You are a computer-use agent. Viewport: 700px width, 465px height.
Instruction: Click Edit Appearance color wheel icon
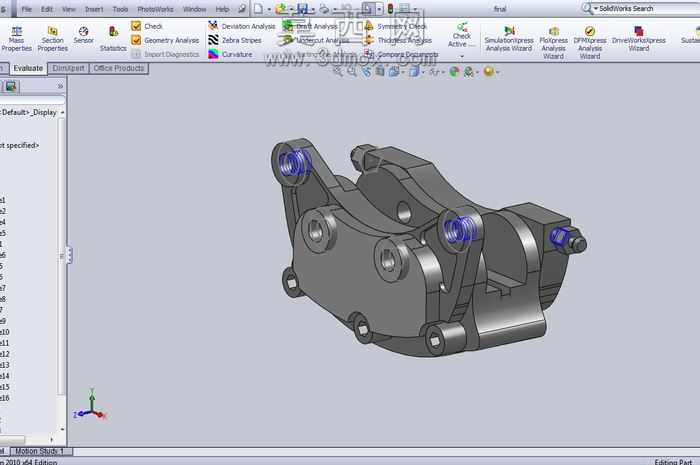tap(454, 71)
